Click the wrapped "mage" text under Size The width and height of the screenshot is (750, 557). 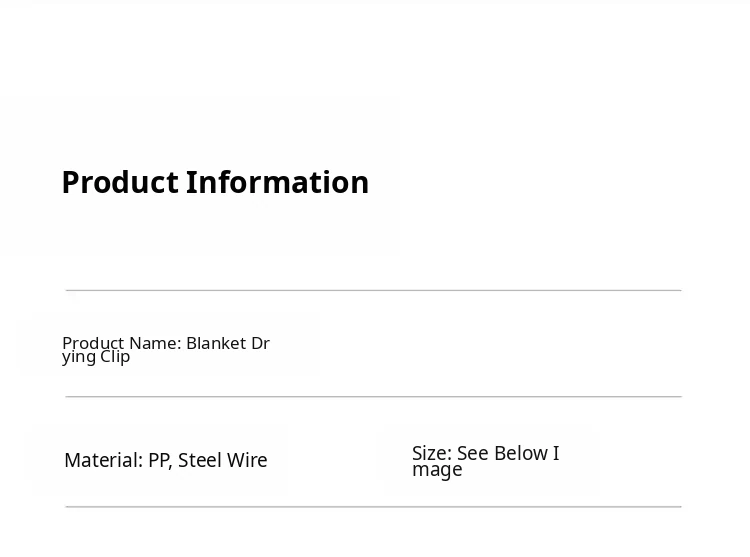(x=437, y=470)
